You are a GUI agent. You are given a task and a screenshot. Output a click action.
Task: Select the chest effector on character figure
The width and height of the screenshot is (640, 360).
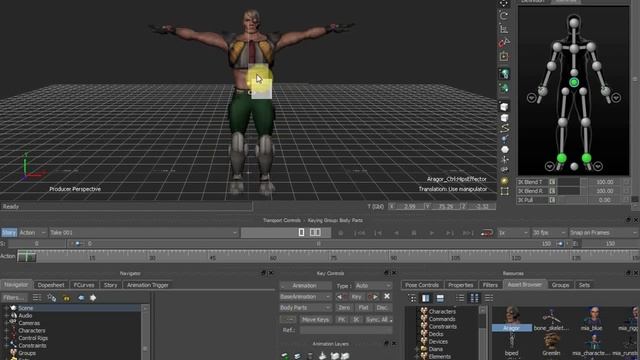point(574,49)
